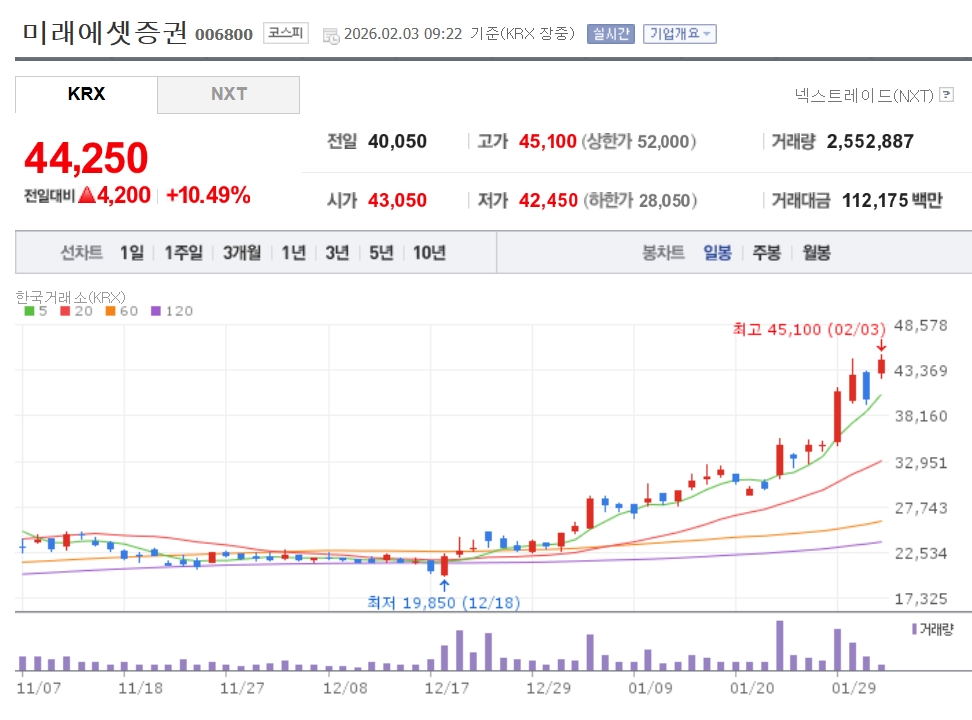The width and height of the screenshot is (972, 720).
Task: Click the purple 거래량 legend marker
Action: pos(913,629)
